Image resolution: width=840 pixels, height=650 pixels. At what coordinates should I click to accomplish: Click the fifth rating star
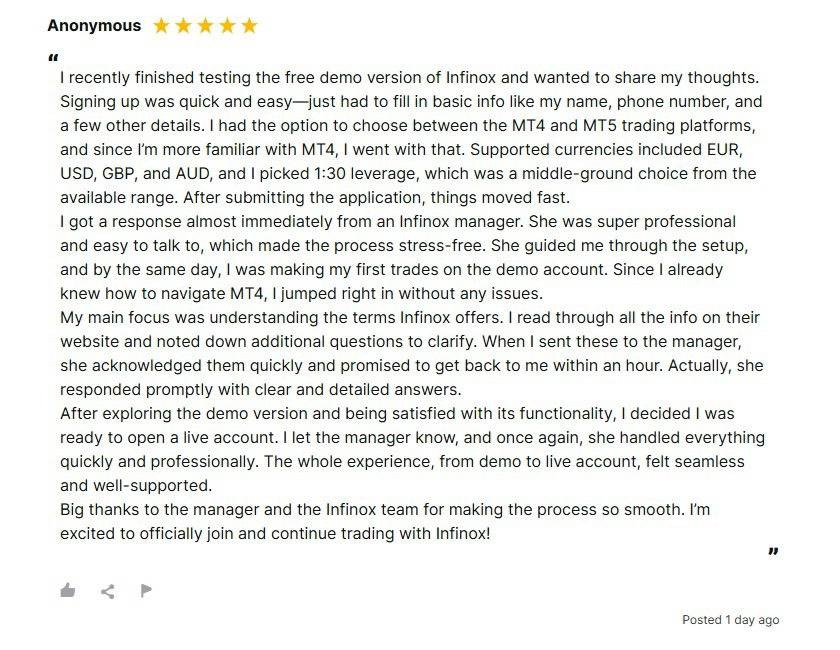[250, 26]
